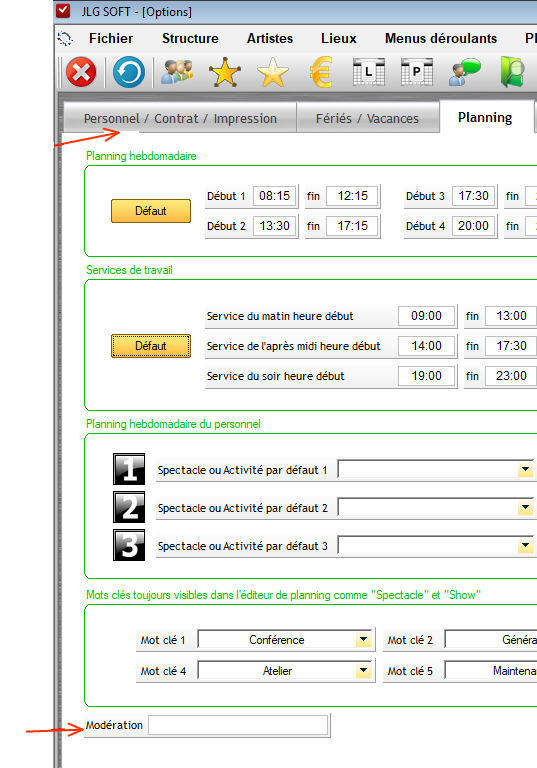Click the sheriff star badge toolbar icon
The height and width of the screenshot is (768, 537).
(224, 72)
